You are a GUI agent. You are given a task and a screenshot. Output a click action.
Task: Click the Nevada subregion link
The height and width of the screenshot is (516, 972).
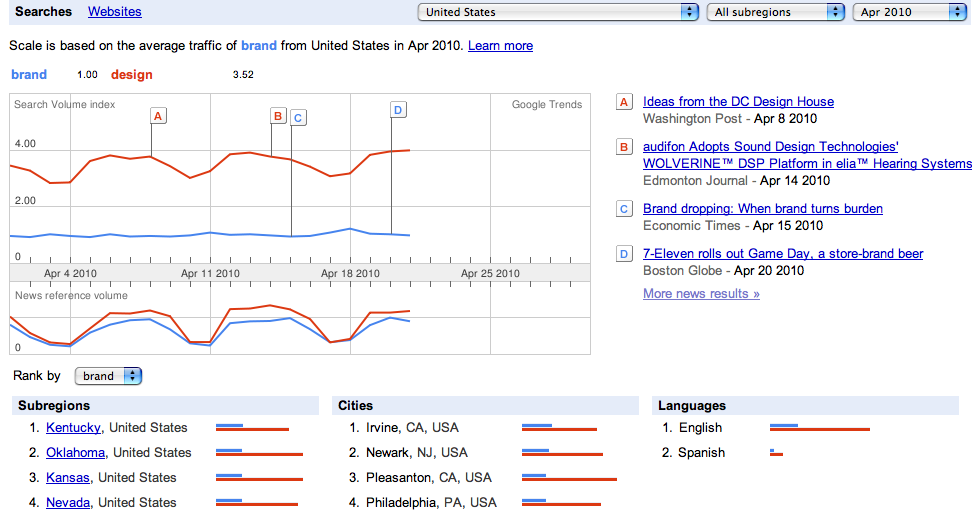68,503
